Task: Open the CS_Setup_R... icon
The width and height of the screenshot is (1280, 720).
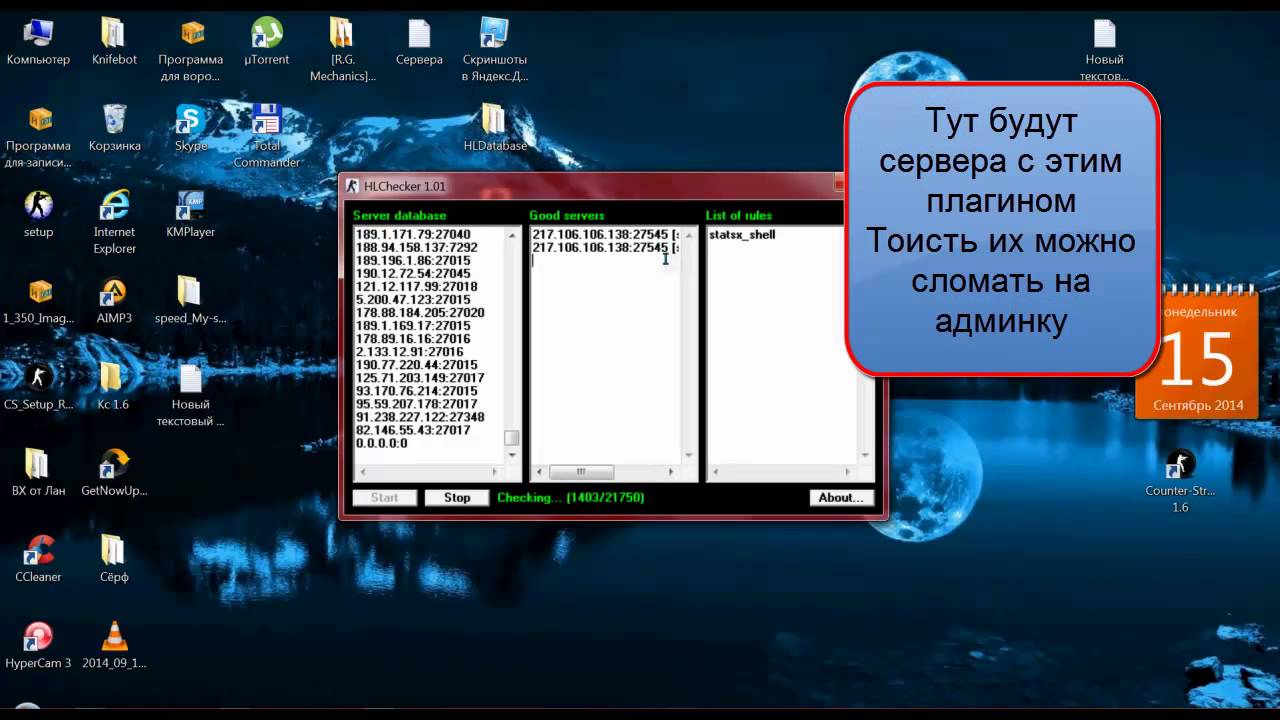Action: click(38, 387)
